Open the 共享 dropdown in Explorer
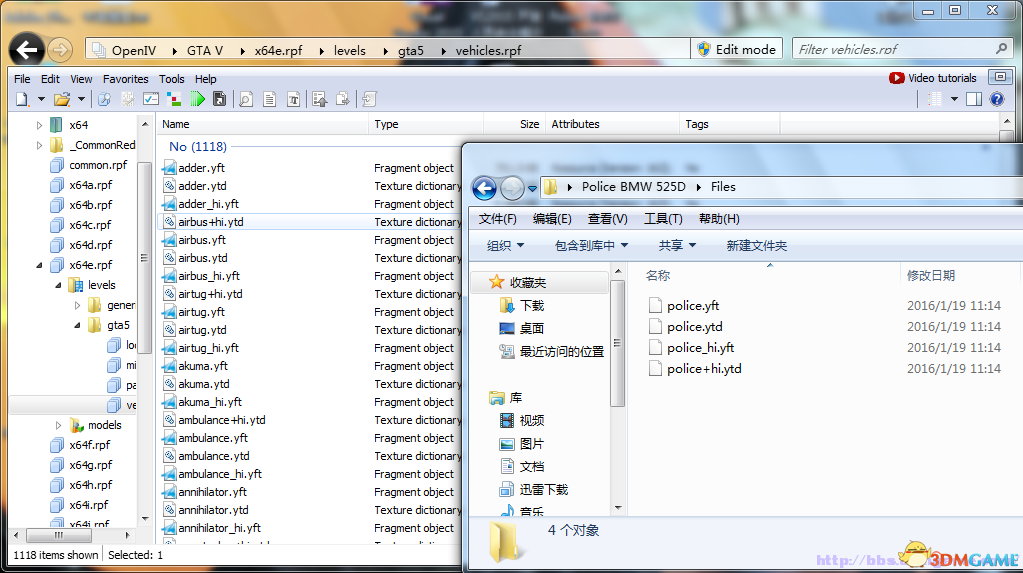The image size is (1023, 573). point(677,245)
